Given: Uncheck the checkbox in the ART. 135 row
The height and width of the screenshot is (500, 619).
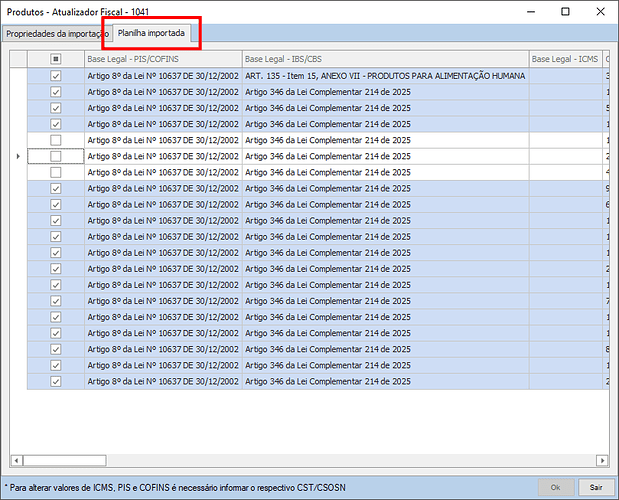Looking at the screenshot, I should click(56, 76).
